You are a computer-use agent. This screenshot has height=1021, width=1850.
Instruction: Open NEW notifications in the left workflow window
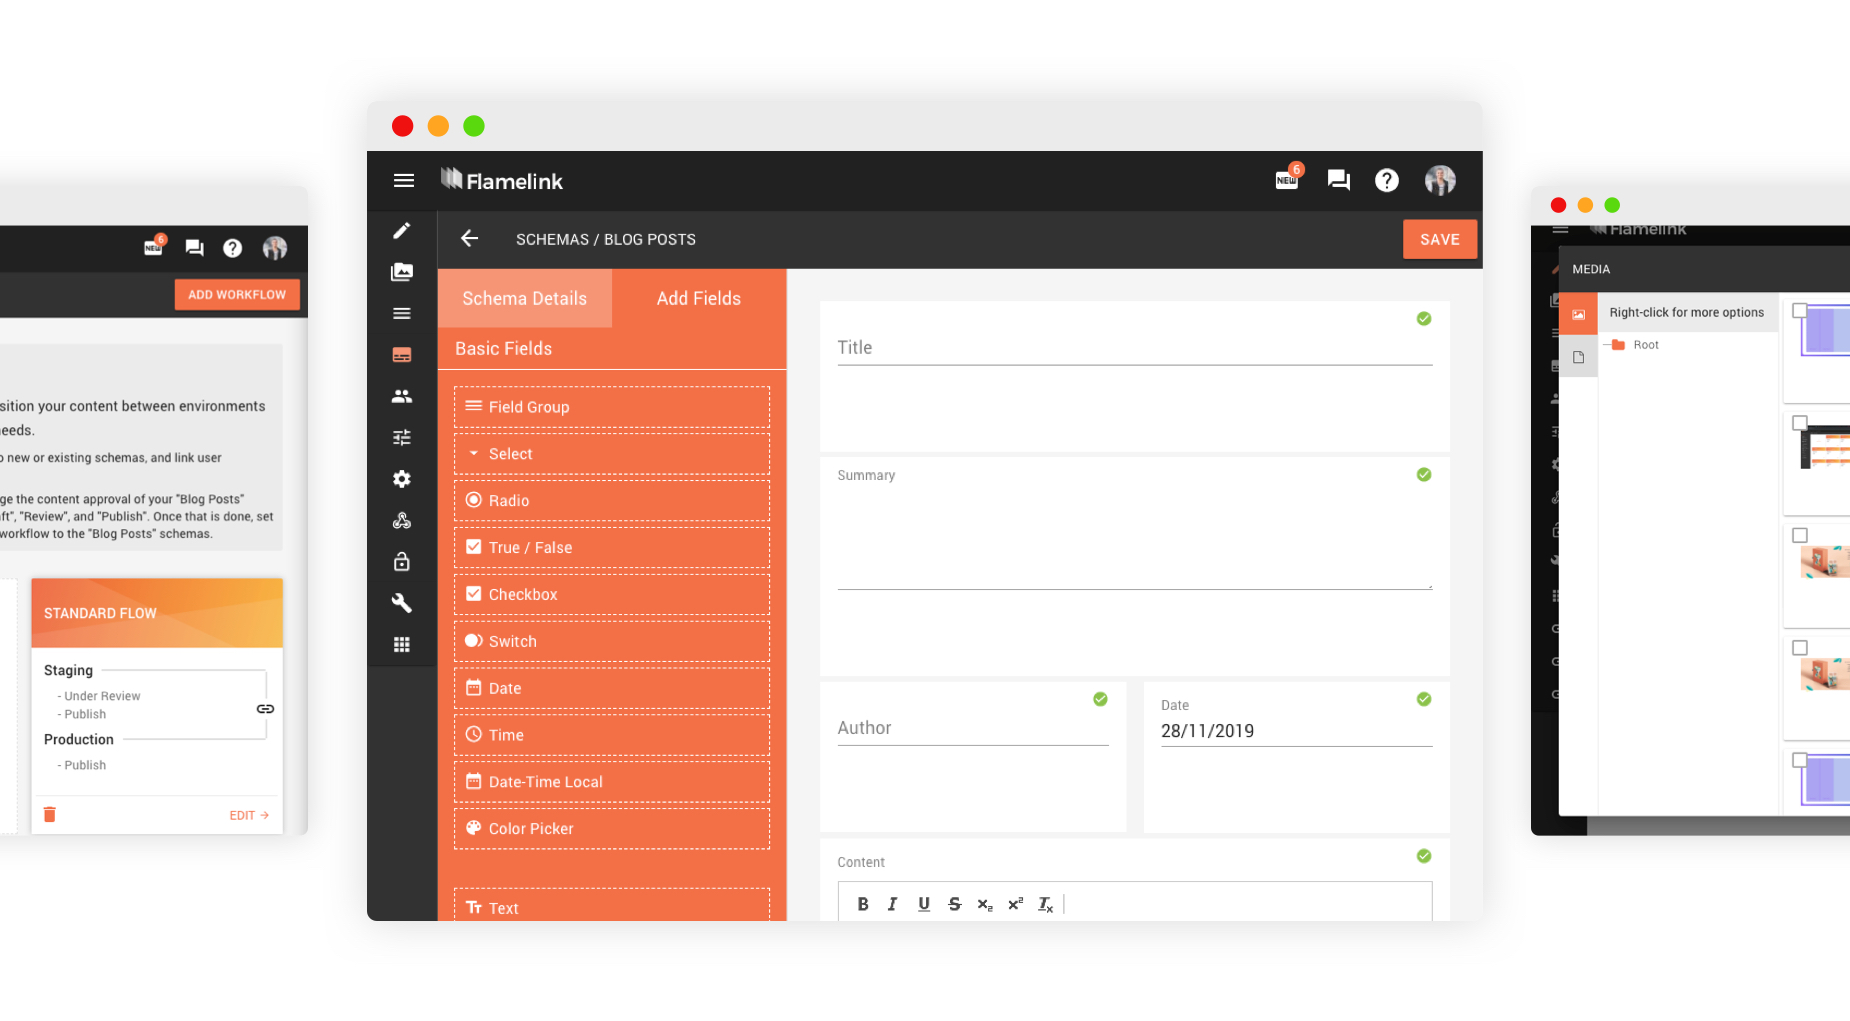tap(154, 246)
